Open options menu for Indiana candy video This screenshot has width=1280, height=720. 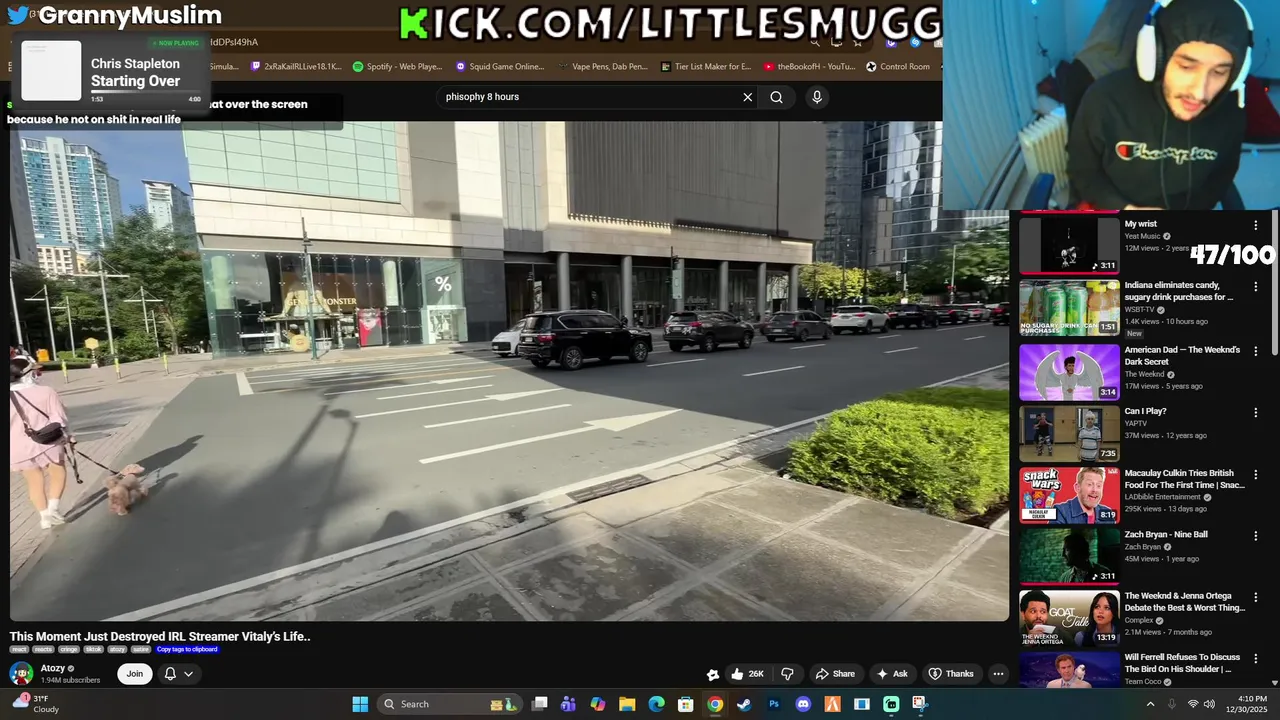pos(1256,287)
